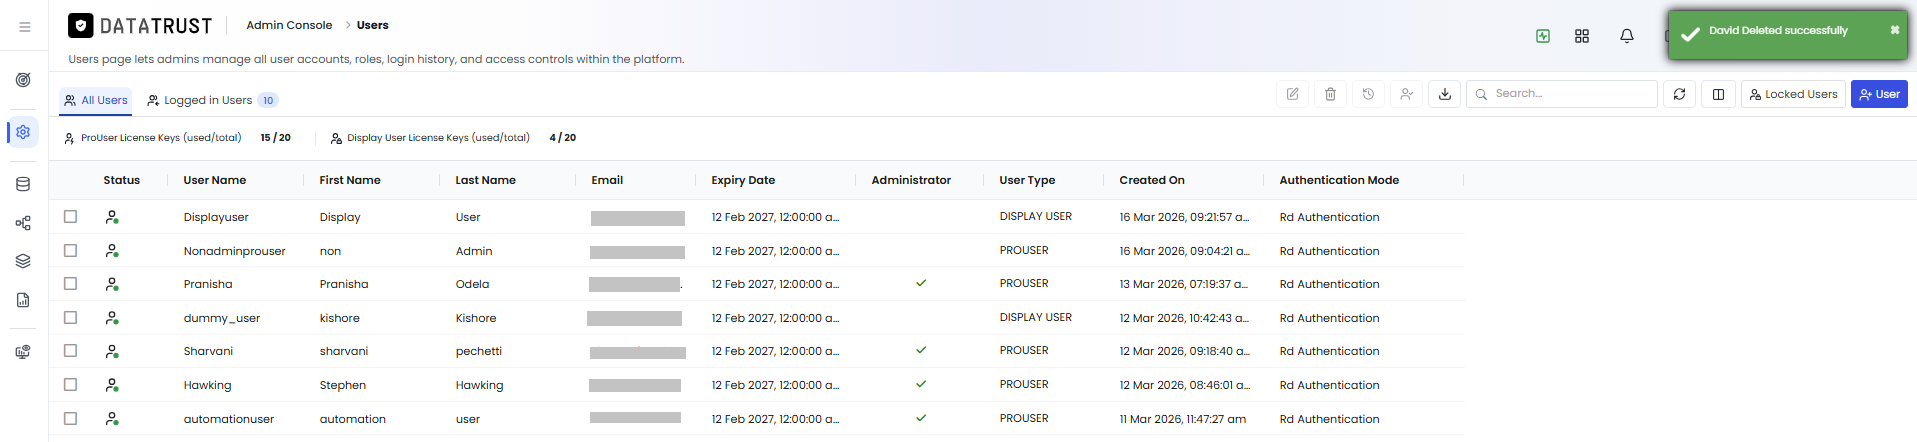Switch to the All Users tab
1917x442 pixels.
96,100
